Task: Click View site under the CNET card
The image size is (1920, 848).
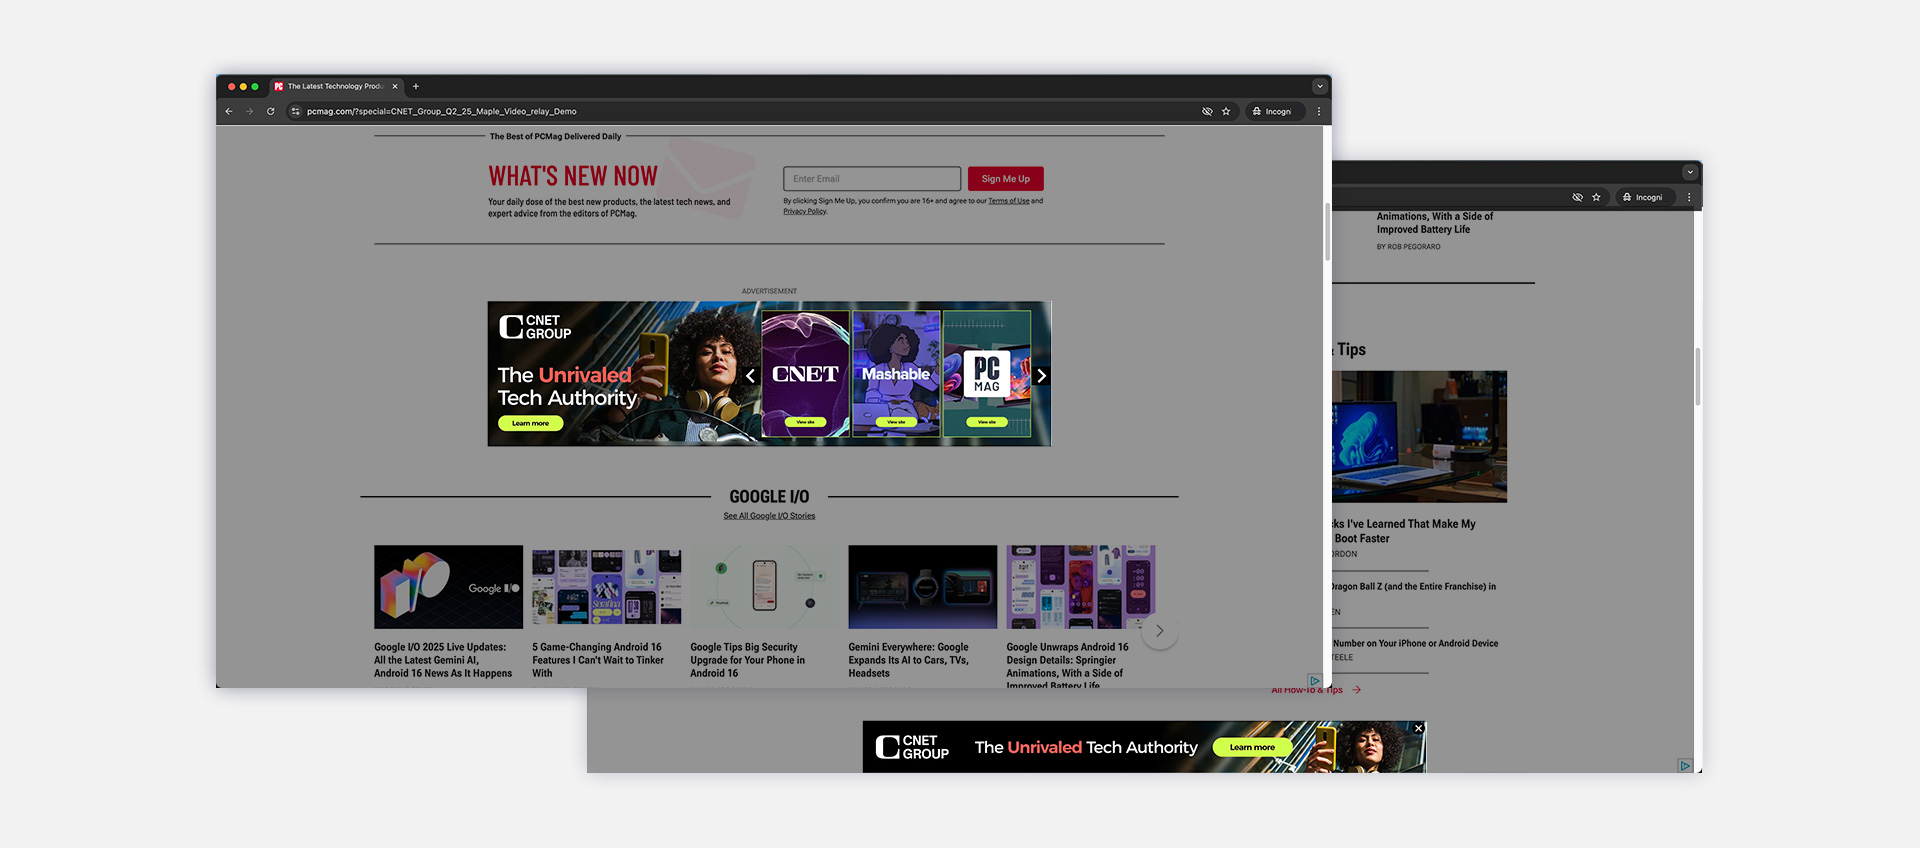Action: [x=805, y=422]
